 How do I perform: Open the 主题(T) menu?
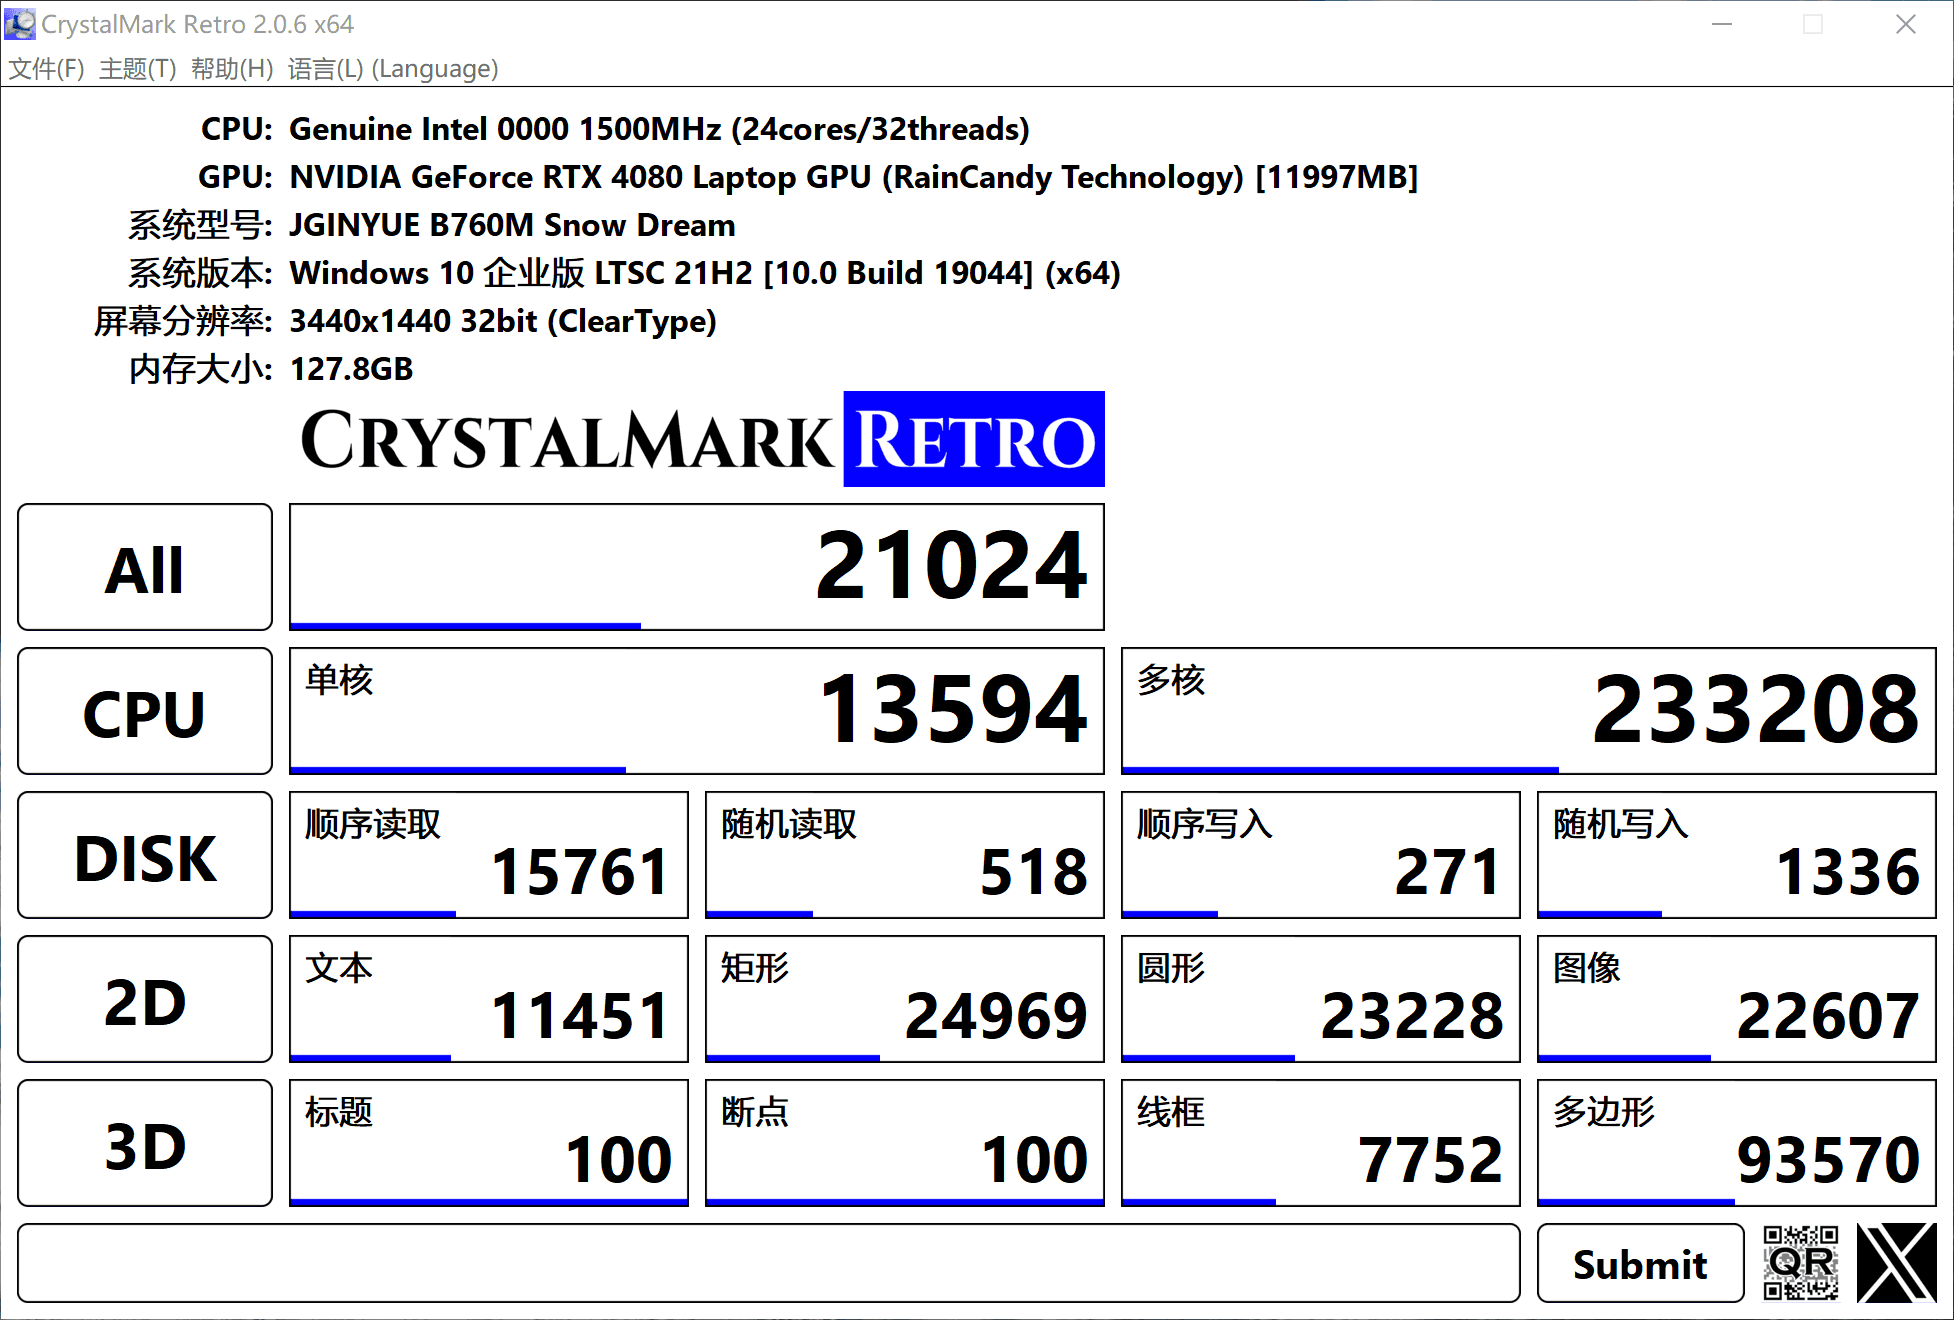[138, 69]
